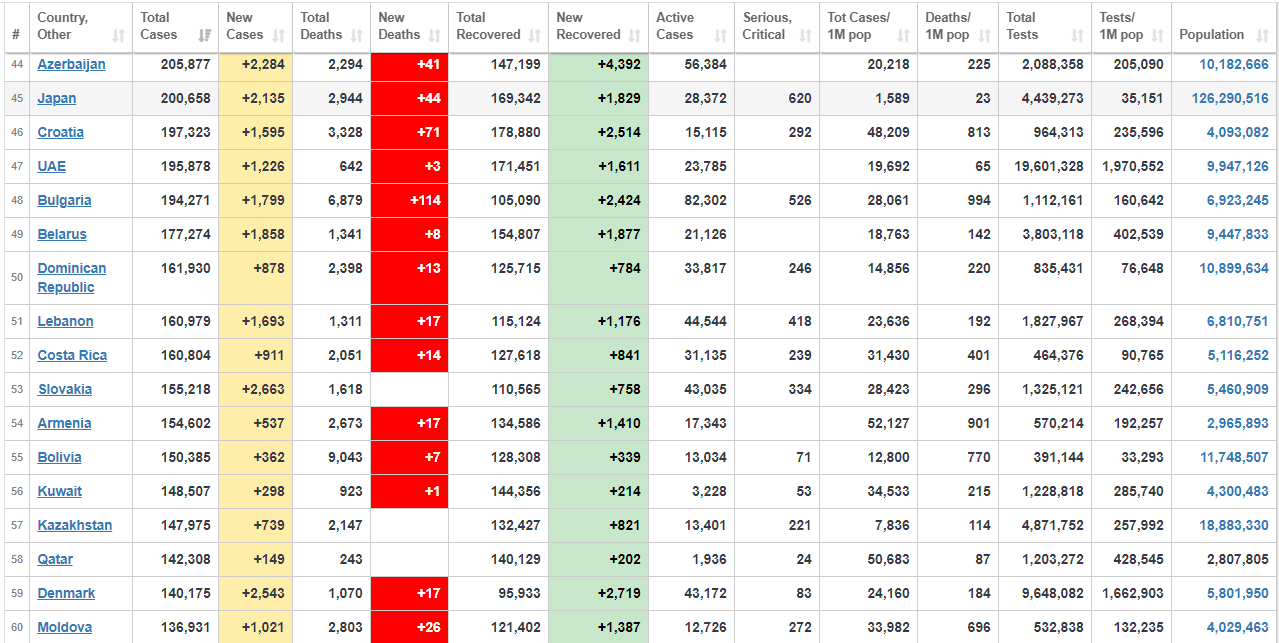The image size is (1279, 643).
Task: Select Bulgaria new deaths +114 cell
Action: pos(410,200)
